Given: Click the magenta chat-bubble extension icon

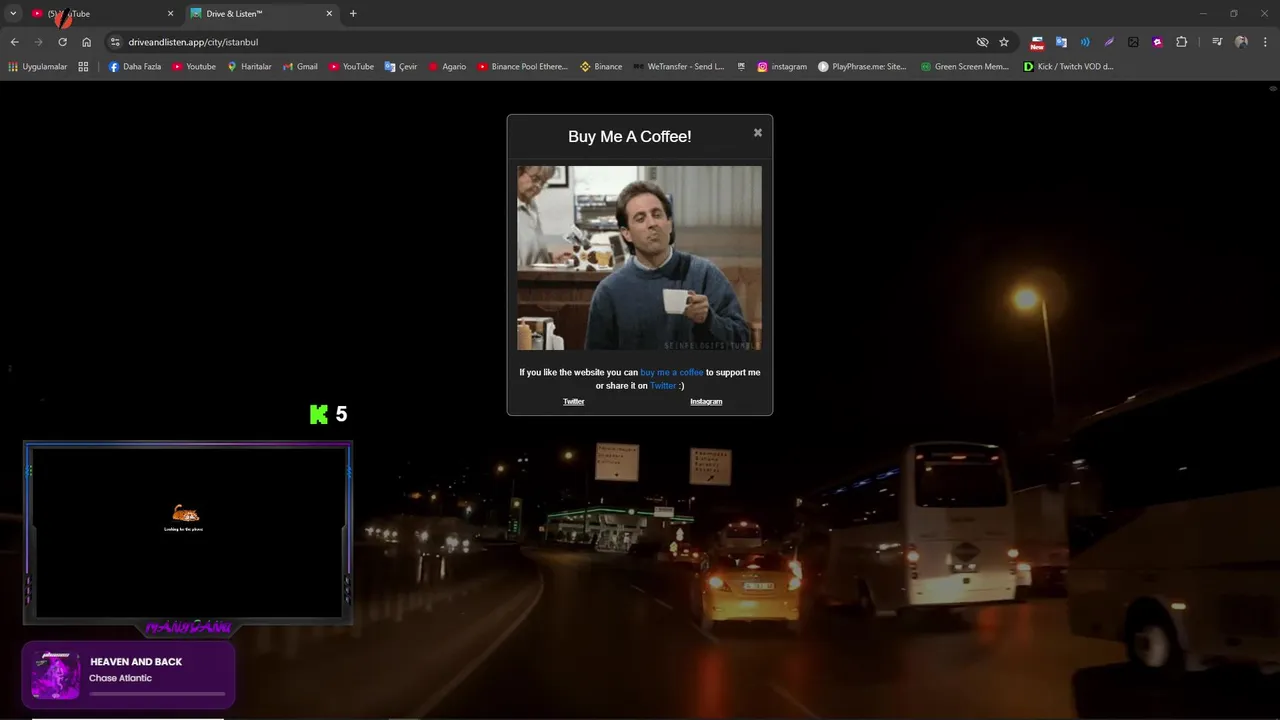Looking at the screenshot, I should pos(1157,42).
